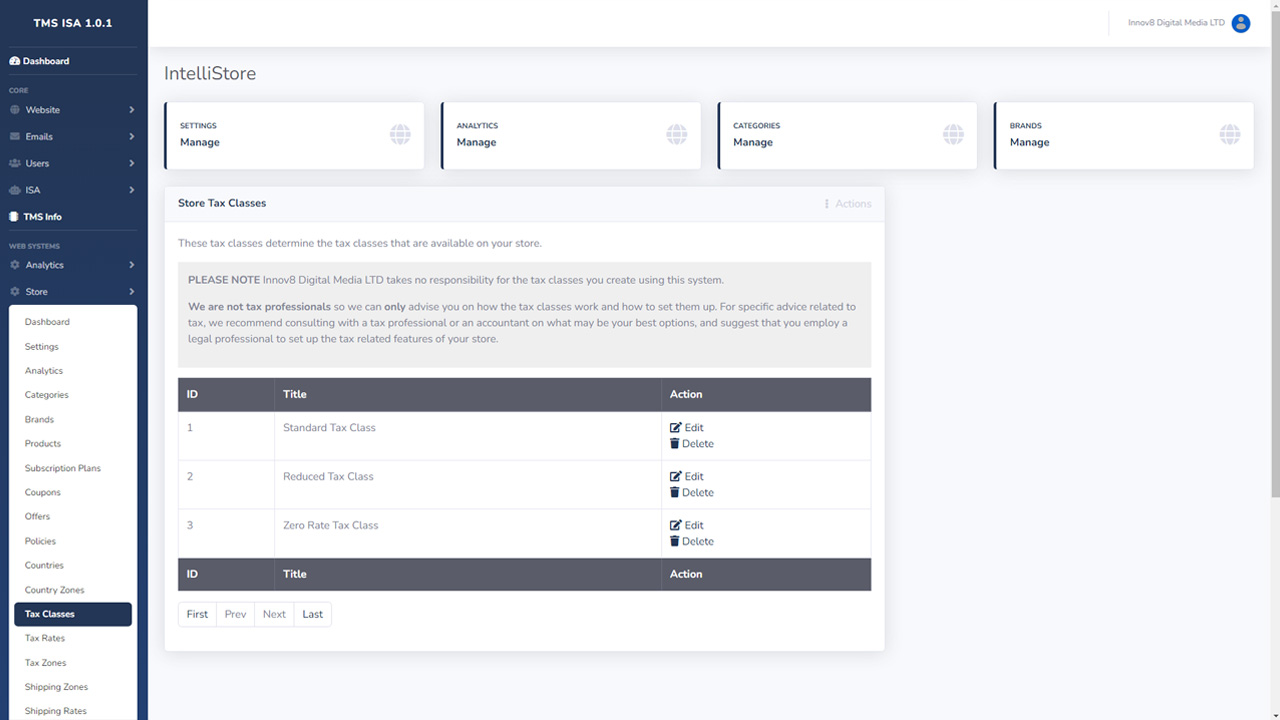Open Brands in the Store submenu
Screen dimensions: 1280x720
click(x=73, y=420)
